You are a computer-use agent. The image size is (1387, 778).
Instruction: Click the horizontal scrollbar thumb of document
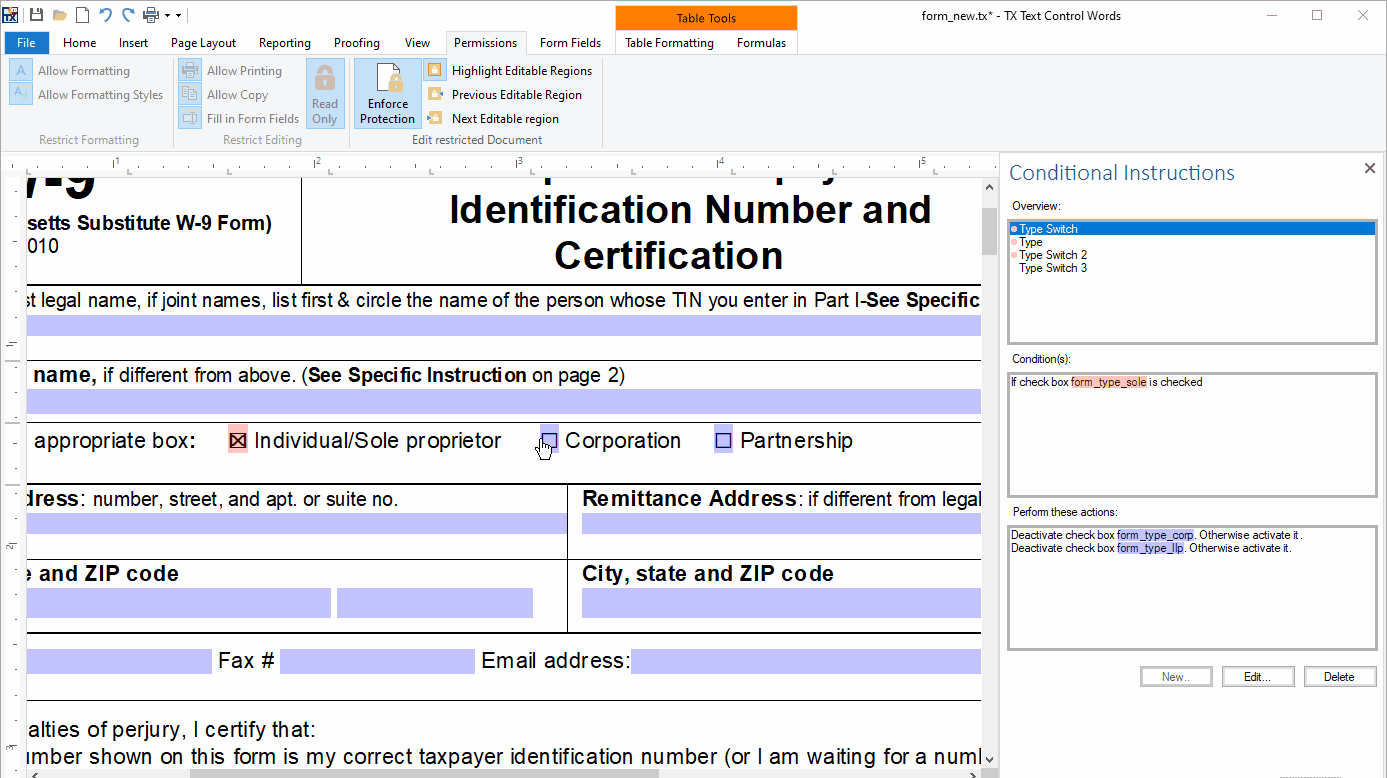[x=424, y=773]
